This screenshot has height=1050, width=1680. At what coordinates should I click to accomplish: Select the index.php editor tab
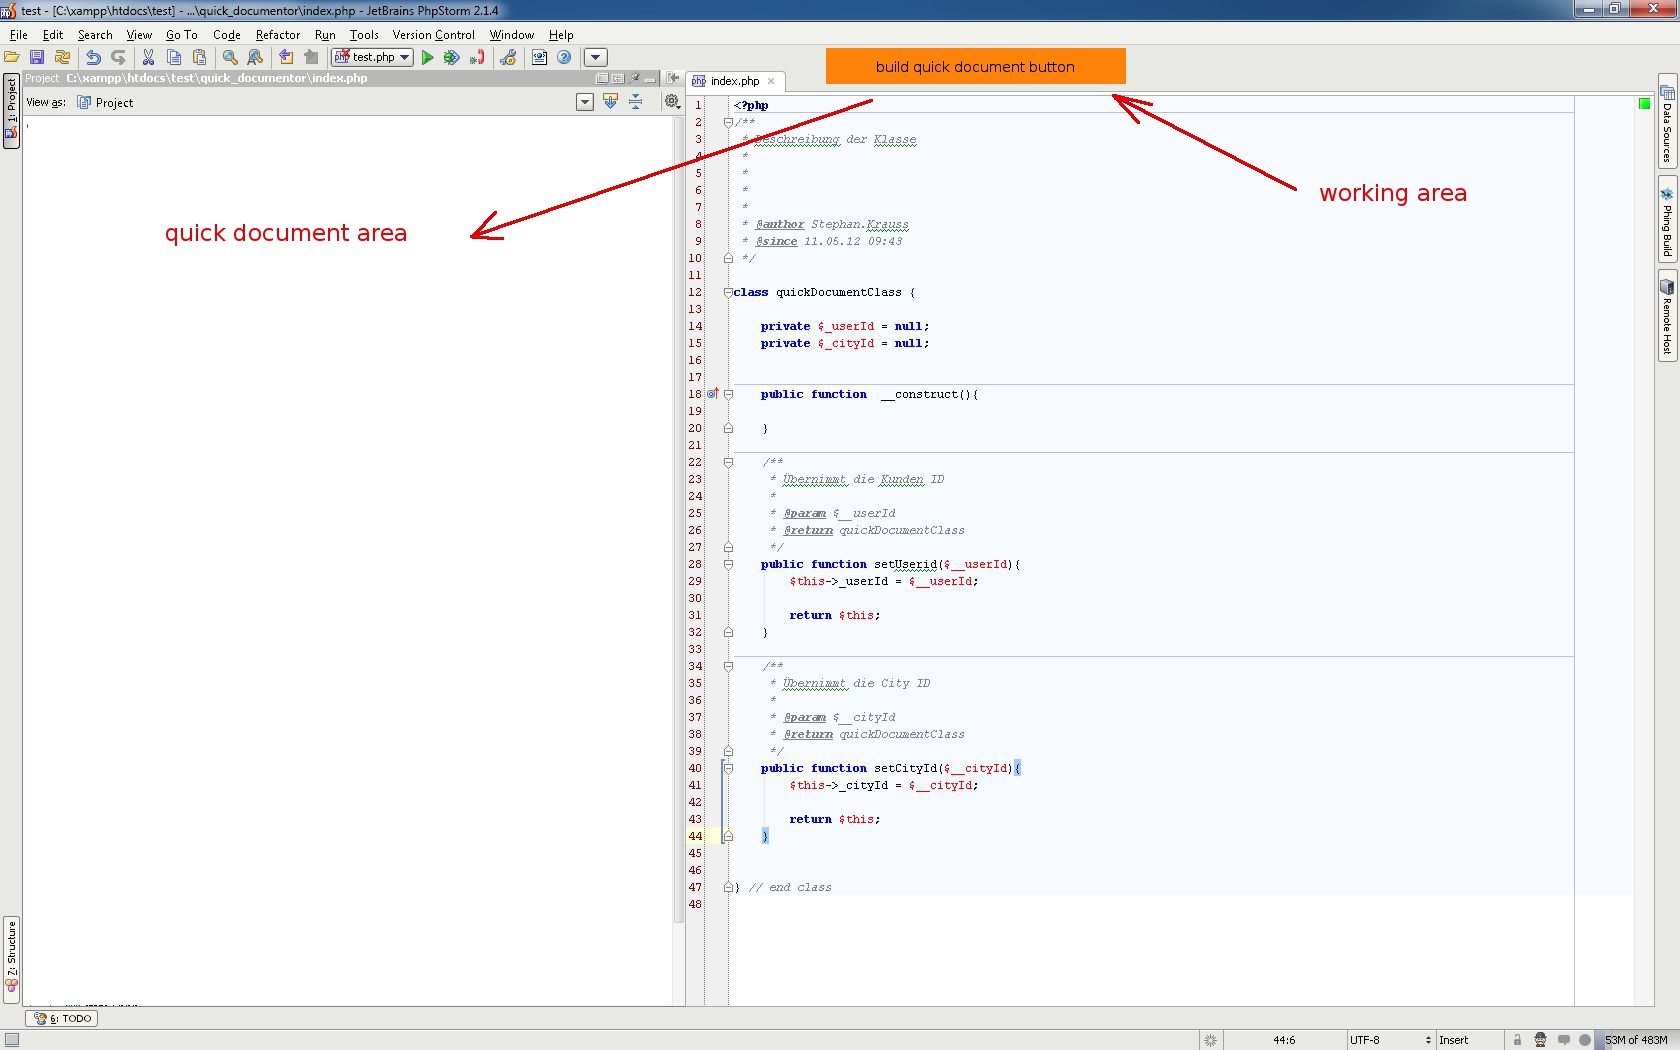pos(735,81)
